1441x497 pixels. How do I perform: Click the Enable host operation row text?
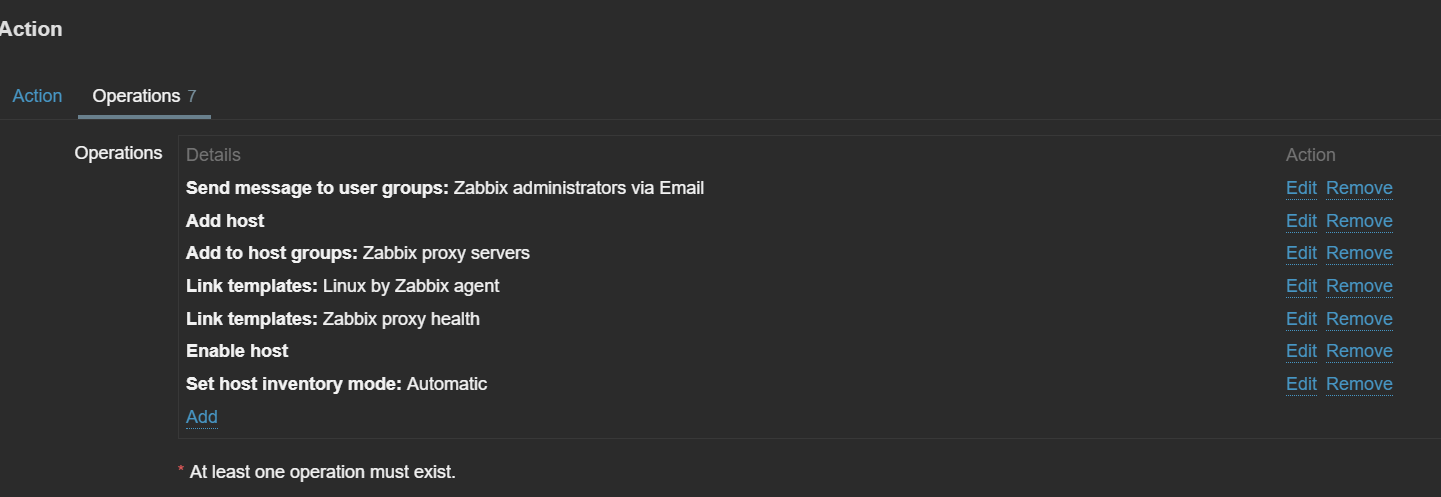pyautogui.click(x=237, y=351)
